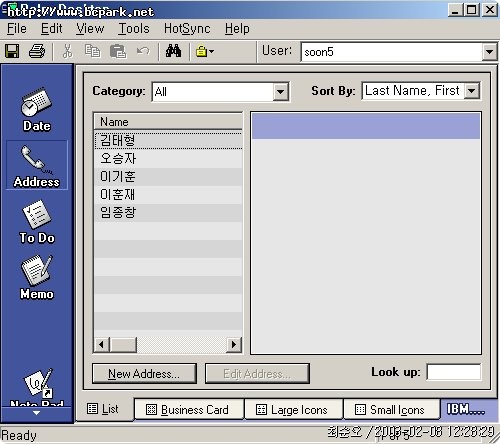The height and width of the screenshot is (444, 500).
Task: Click the Name column header
Action: tap(168, 121)
